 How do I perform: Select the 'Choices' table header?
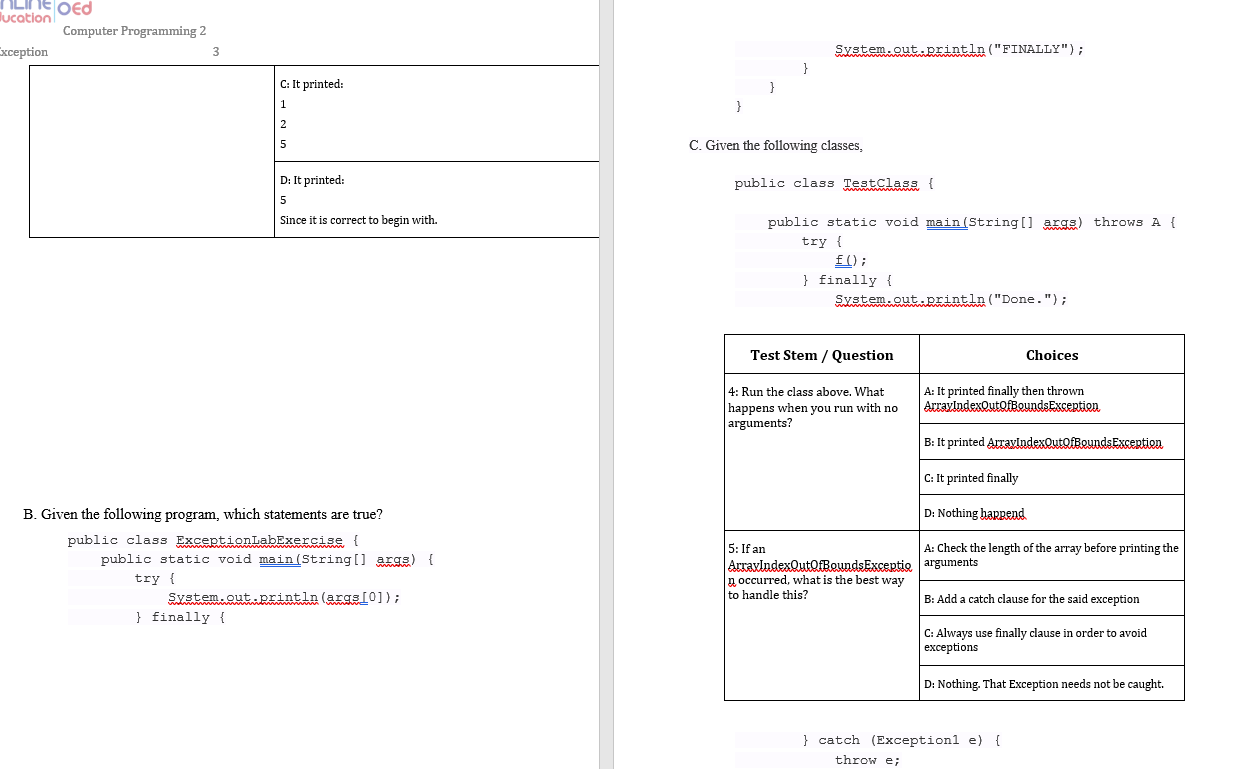pos(1051,355)
